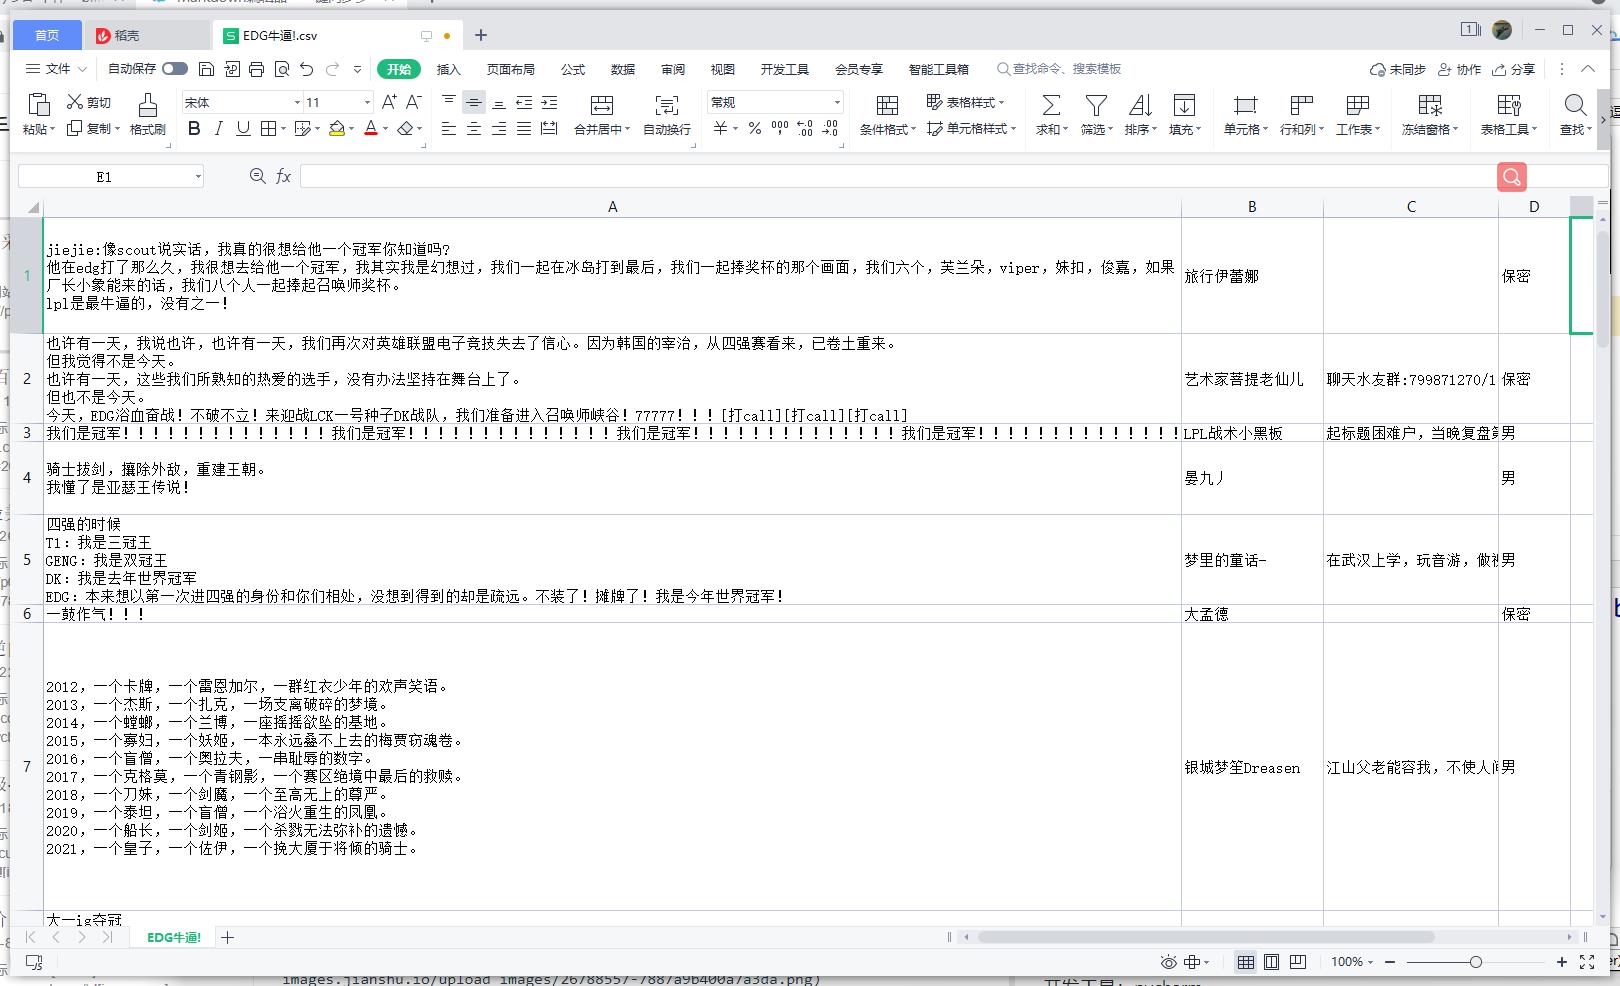This screenshot has width=1620, height=986.
Task: Toggle fullscreen mode in status bar
Action: (x=1587, y=962)
